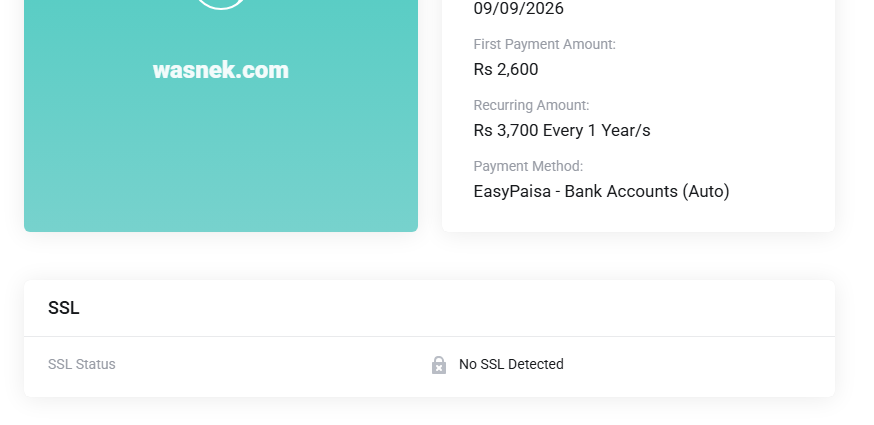Click the Recurring Amount label

coord(531,105)
